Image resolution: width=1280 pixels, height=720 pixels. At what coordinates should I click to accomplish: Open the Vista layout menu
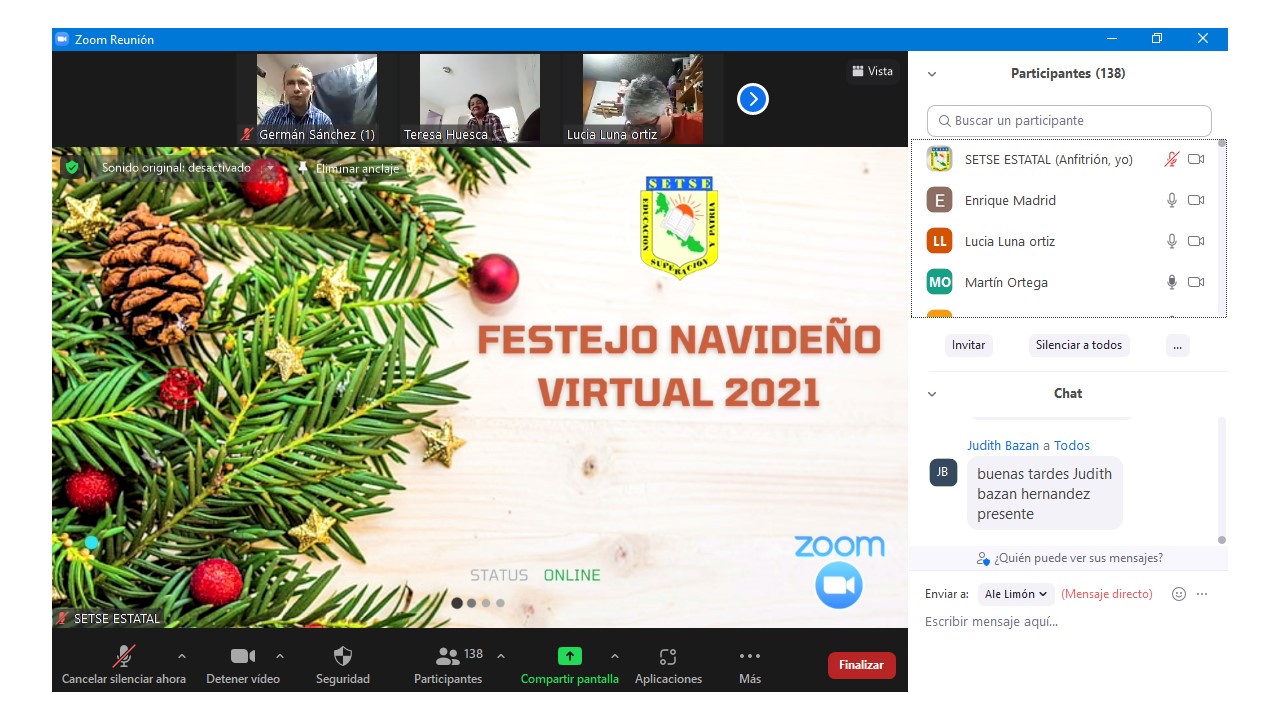pos(872,71)
